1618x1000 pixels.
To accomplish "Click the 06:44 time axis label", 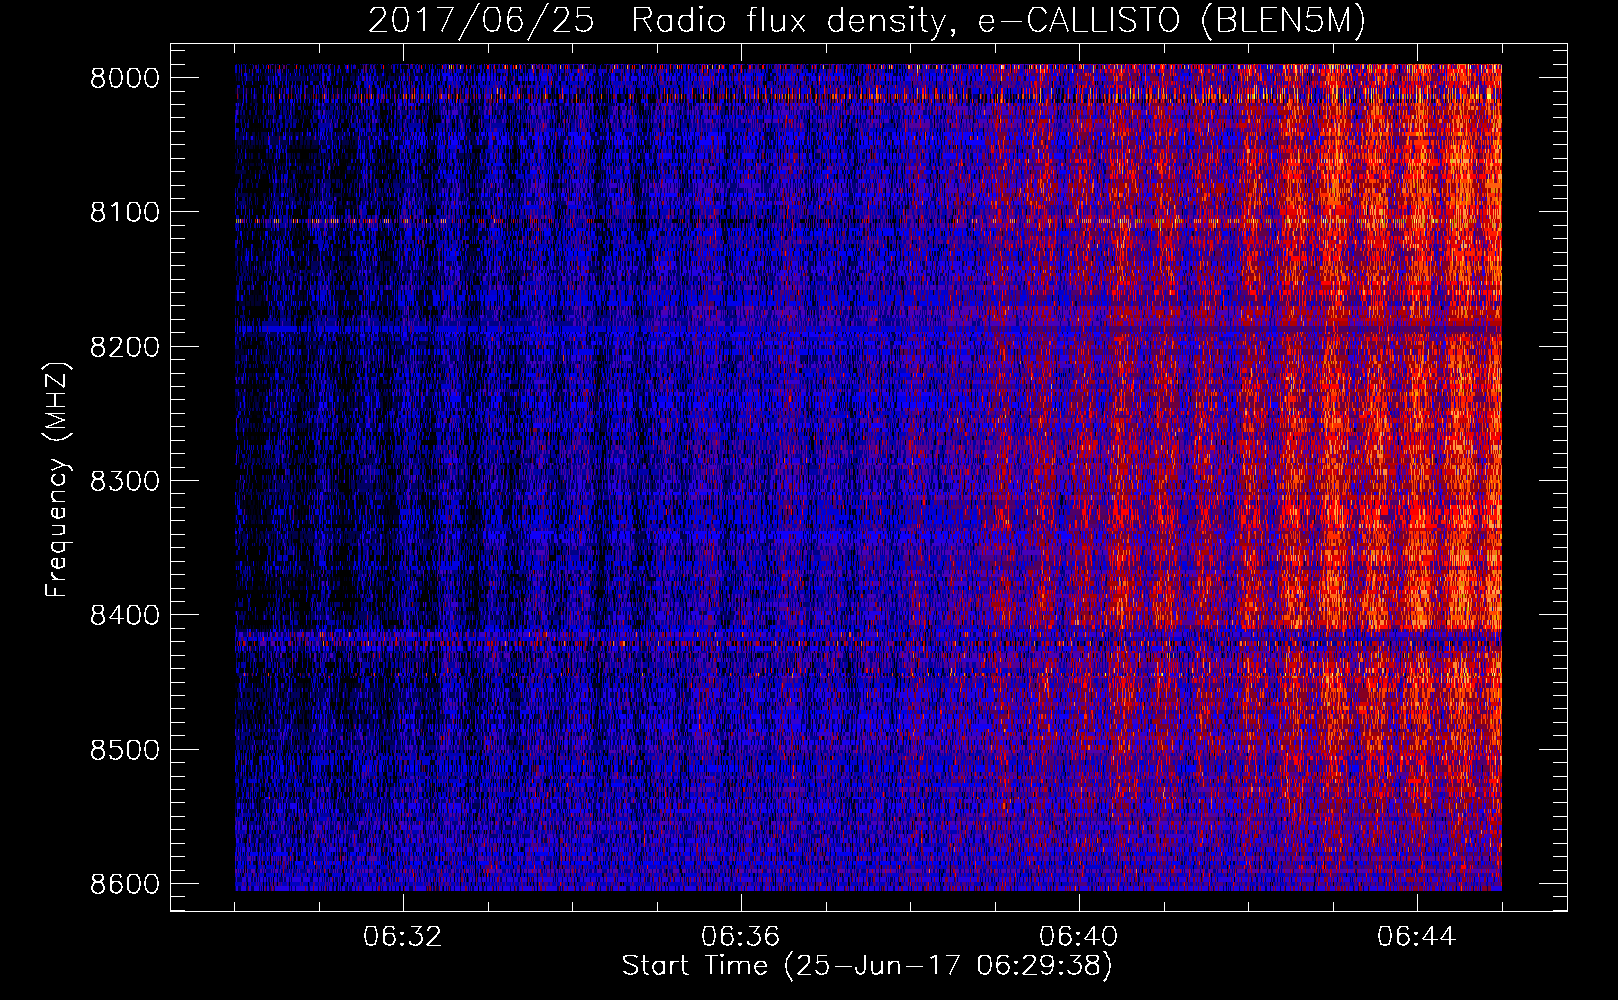I will (1417, 937).
